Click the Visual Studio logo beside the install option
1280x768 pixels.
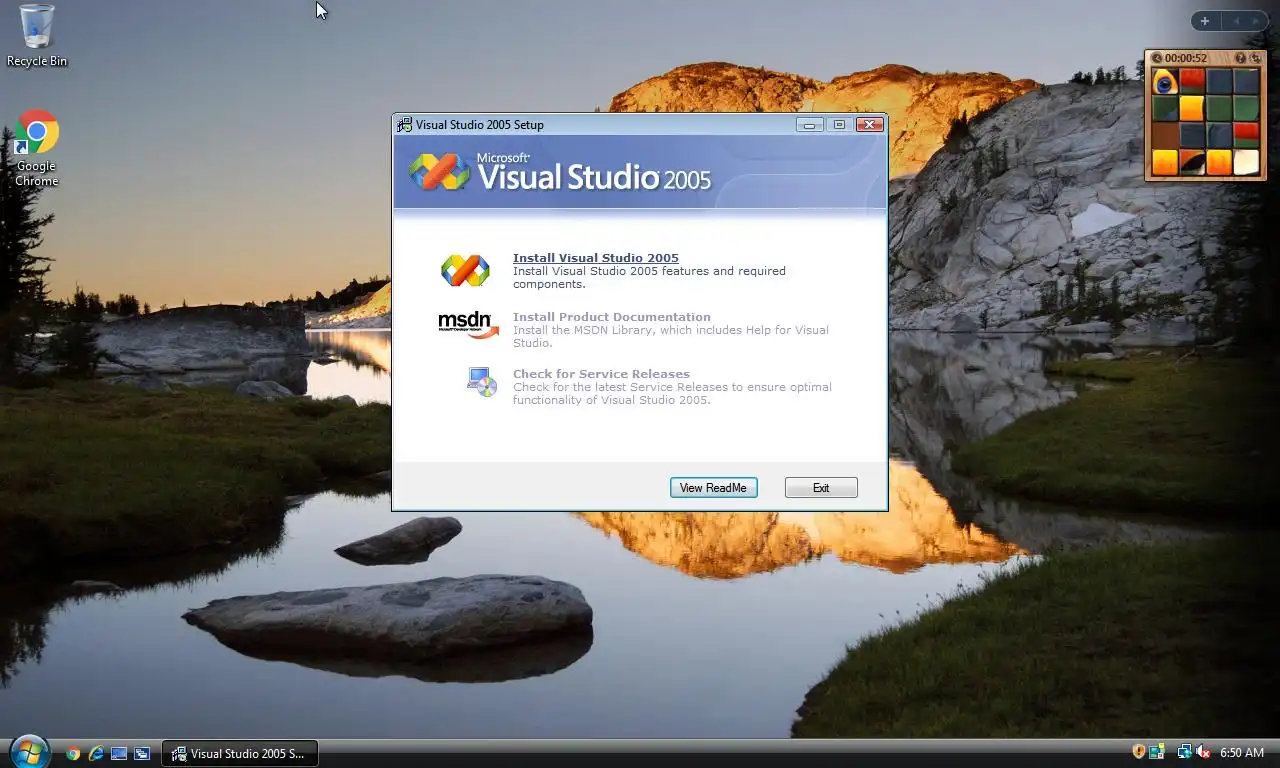pos(465,270)
